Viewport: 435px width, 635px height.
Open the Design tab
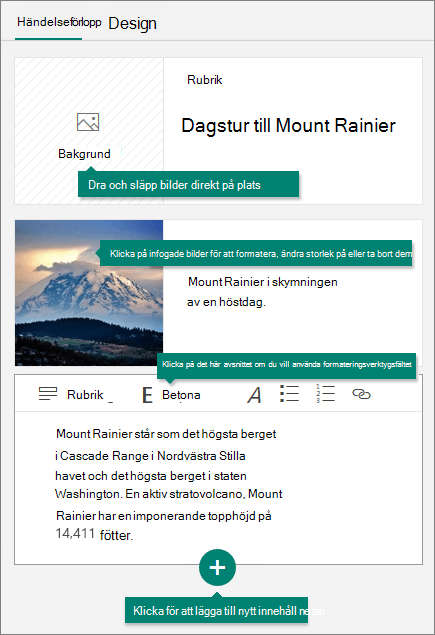[x=132, y=23]
